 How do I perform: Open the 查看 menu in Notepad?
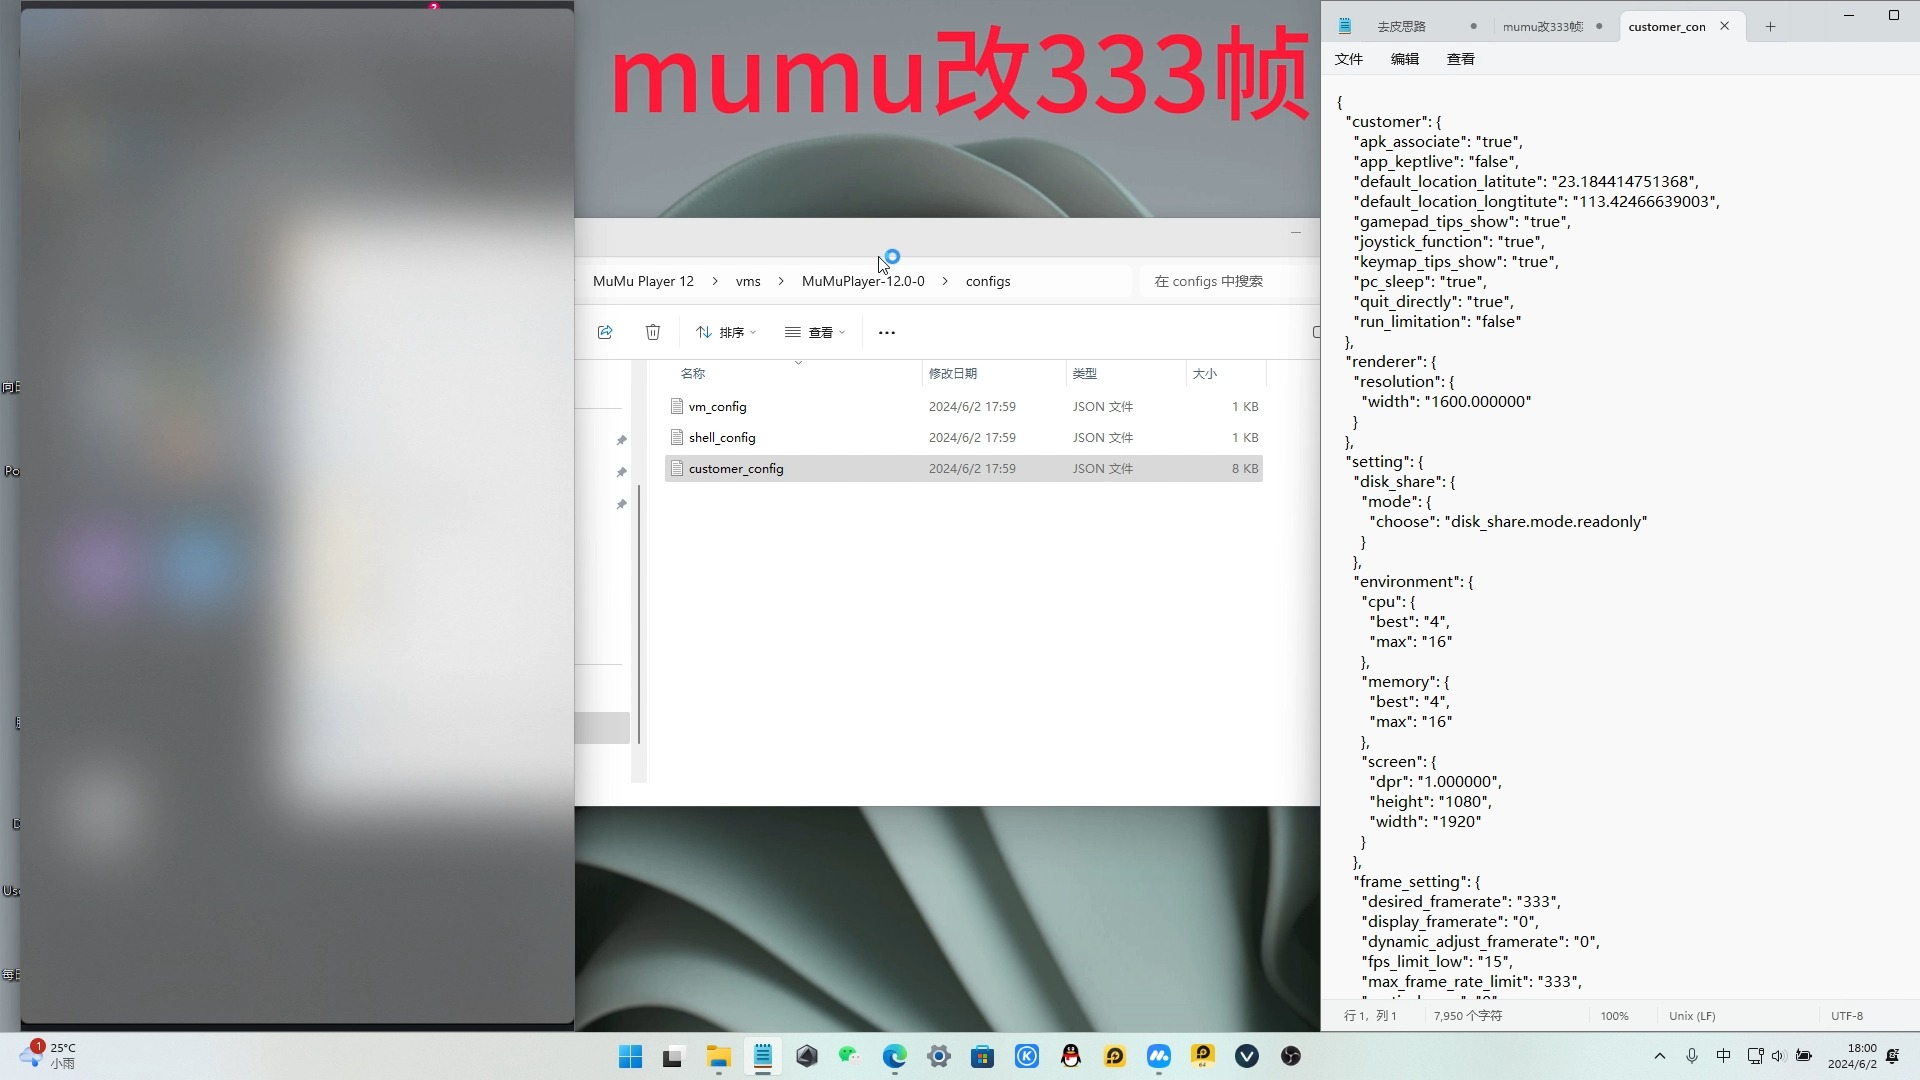coord(1461,60)
